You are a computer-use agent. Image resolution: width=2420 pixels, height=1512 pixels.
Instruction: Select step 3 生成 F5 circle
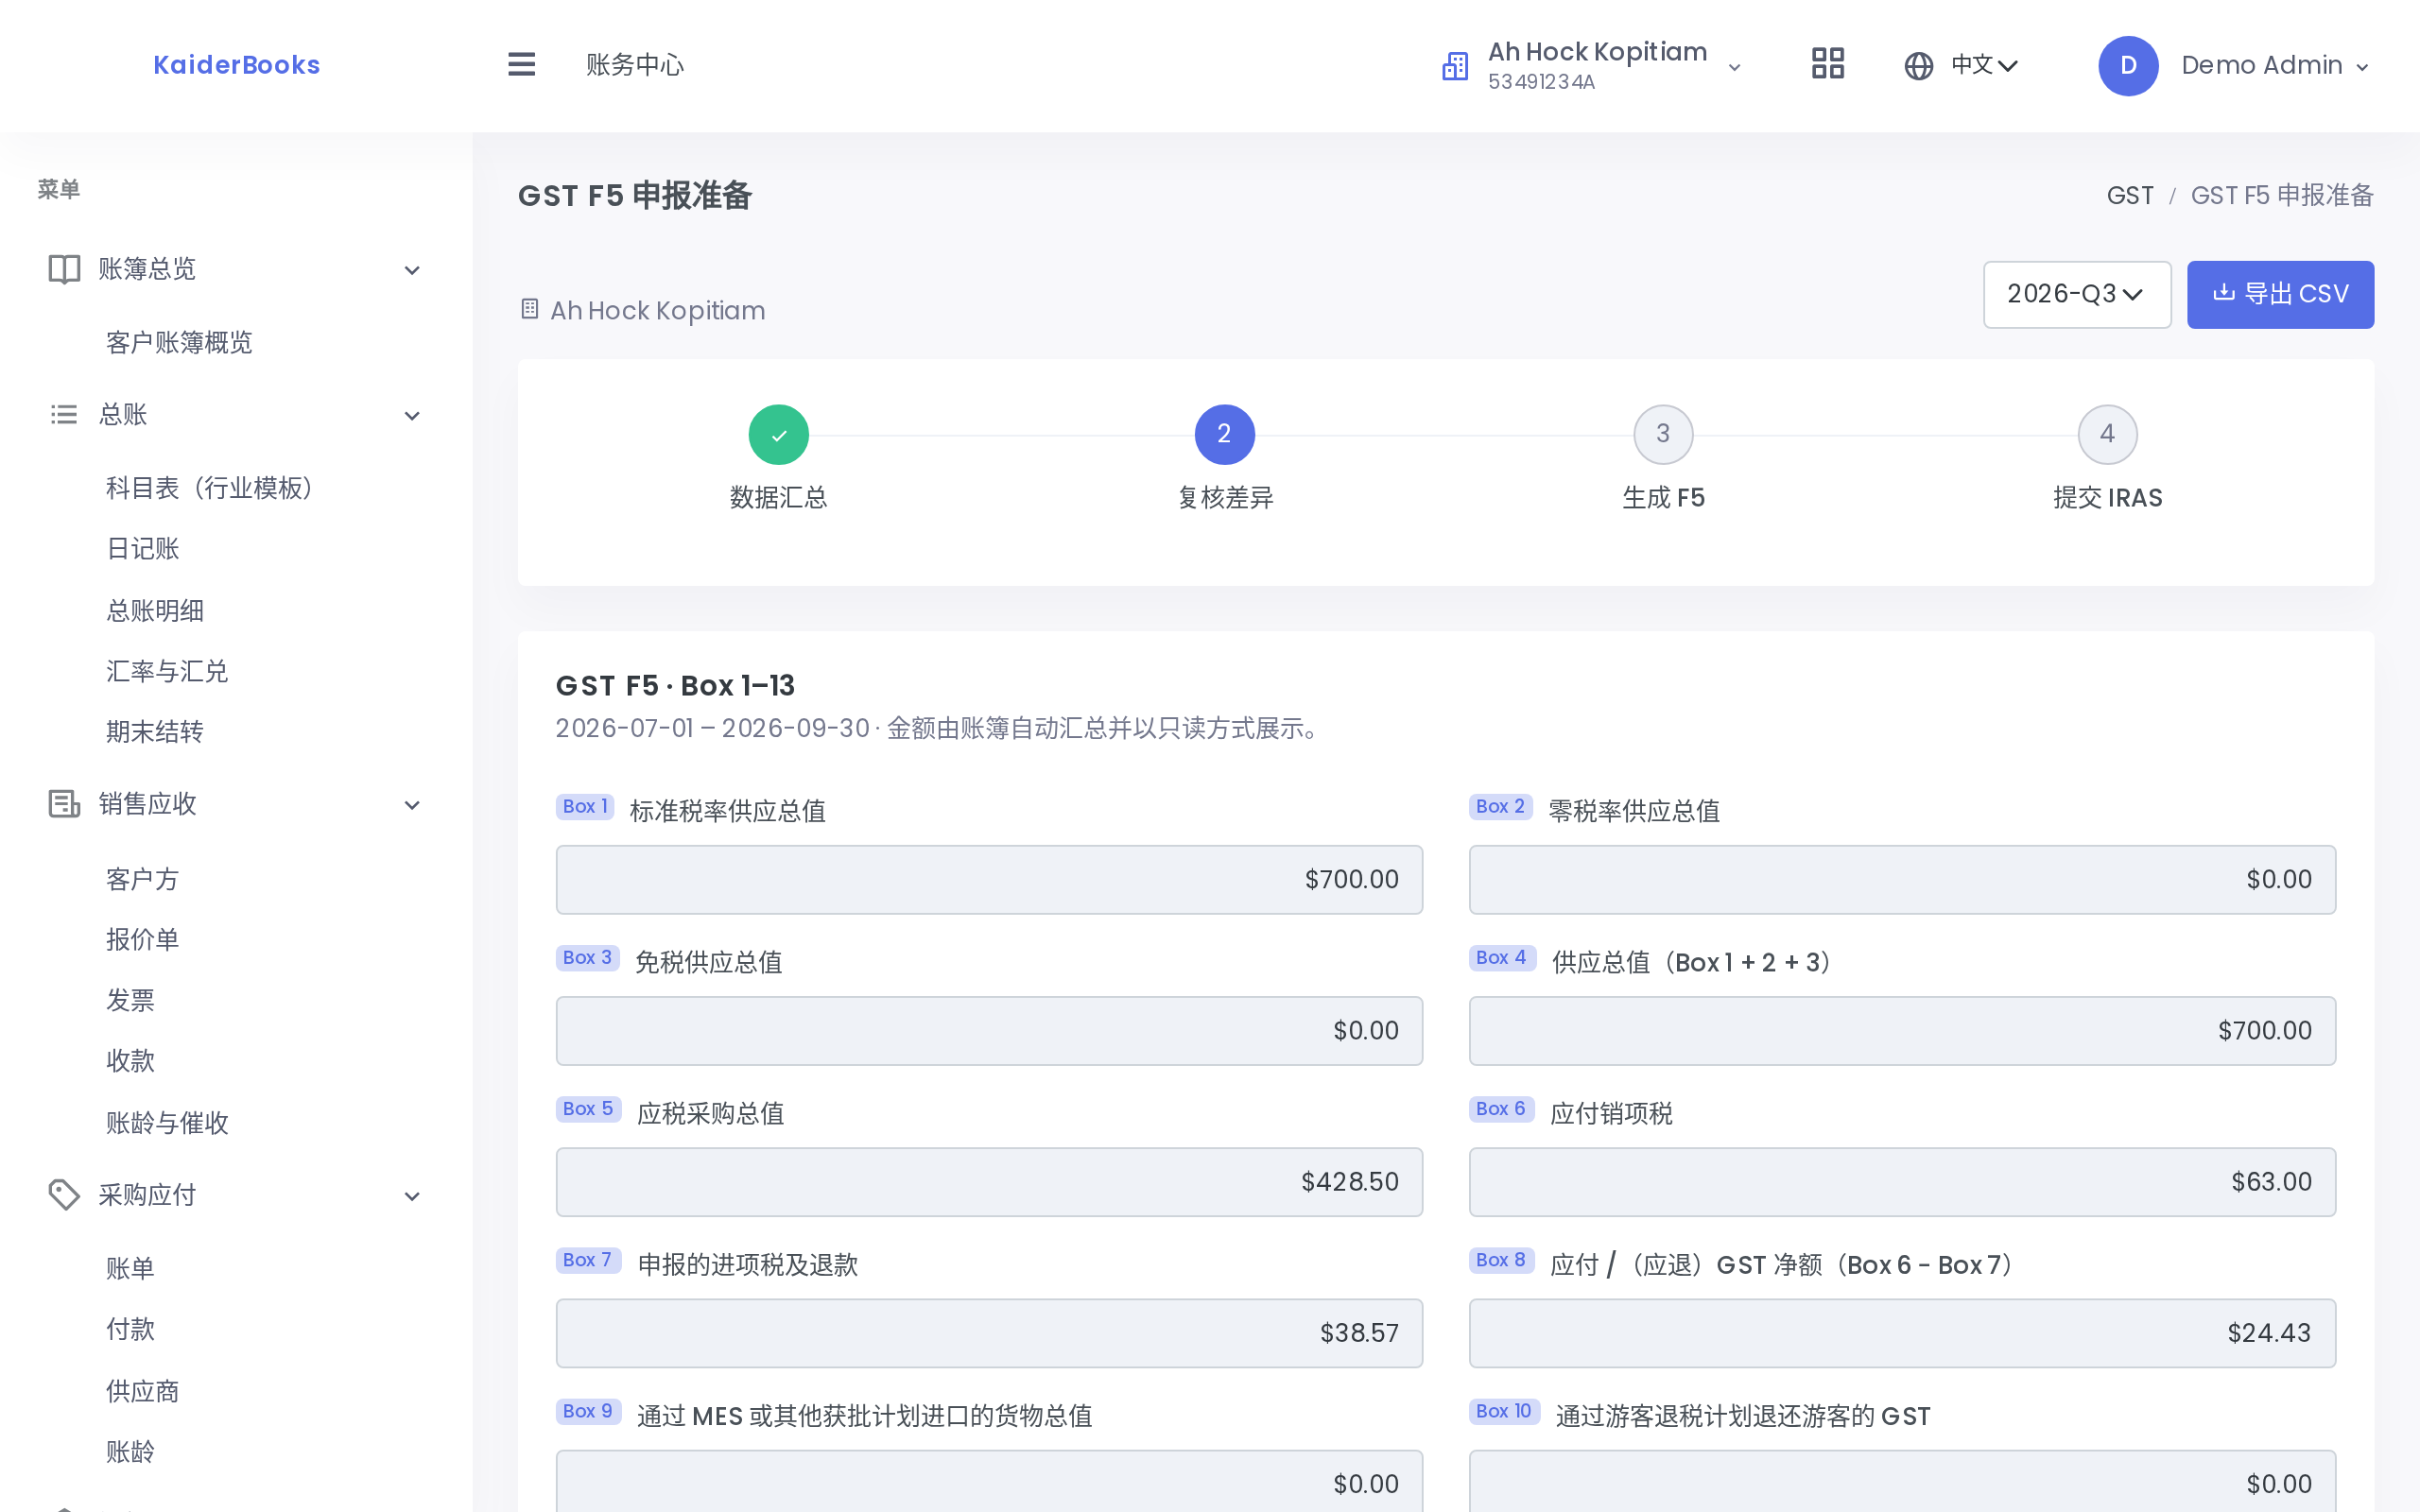pos(1663,434)
